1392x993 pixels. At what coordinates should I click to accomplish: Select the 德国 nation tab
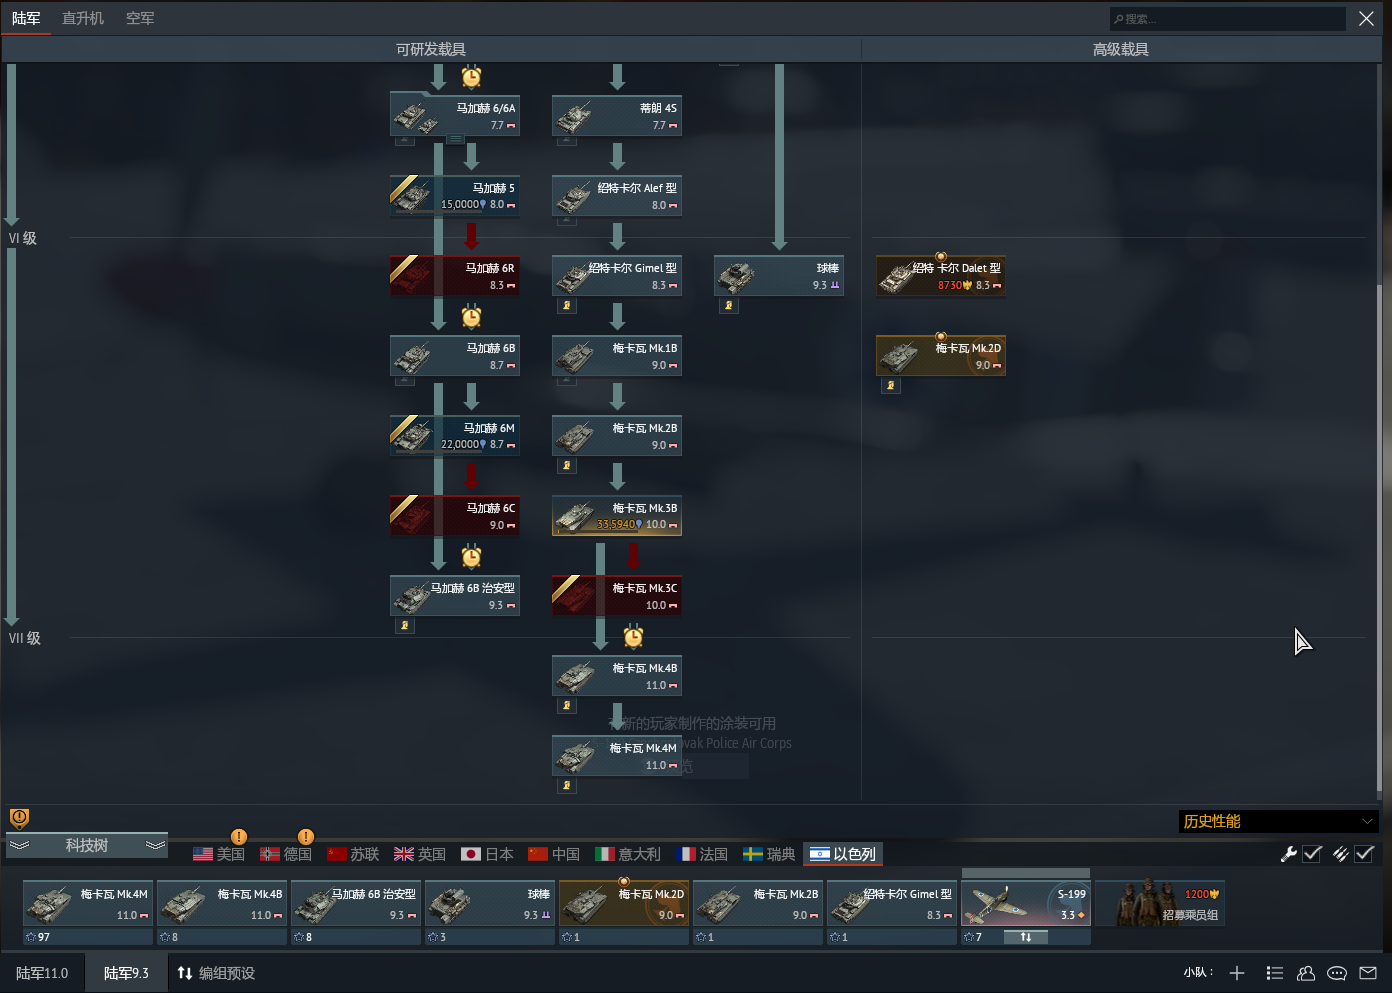click(286, 854)
